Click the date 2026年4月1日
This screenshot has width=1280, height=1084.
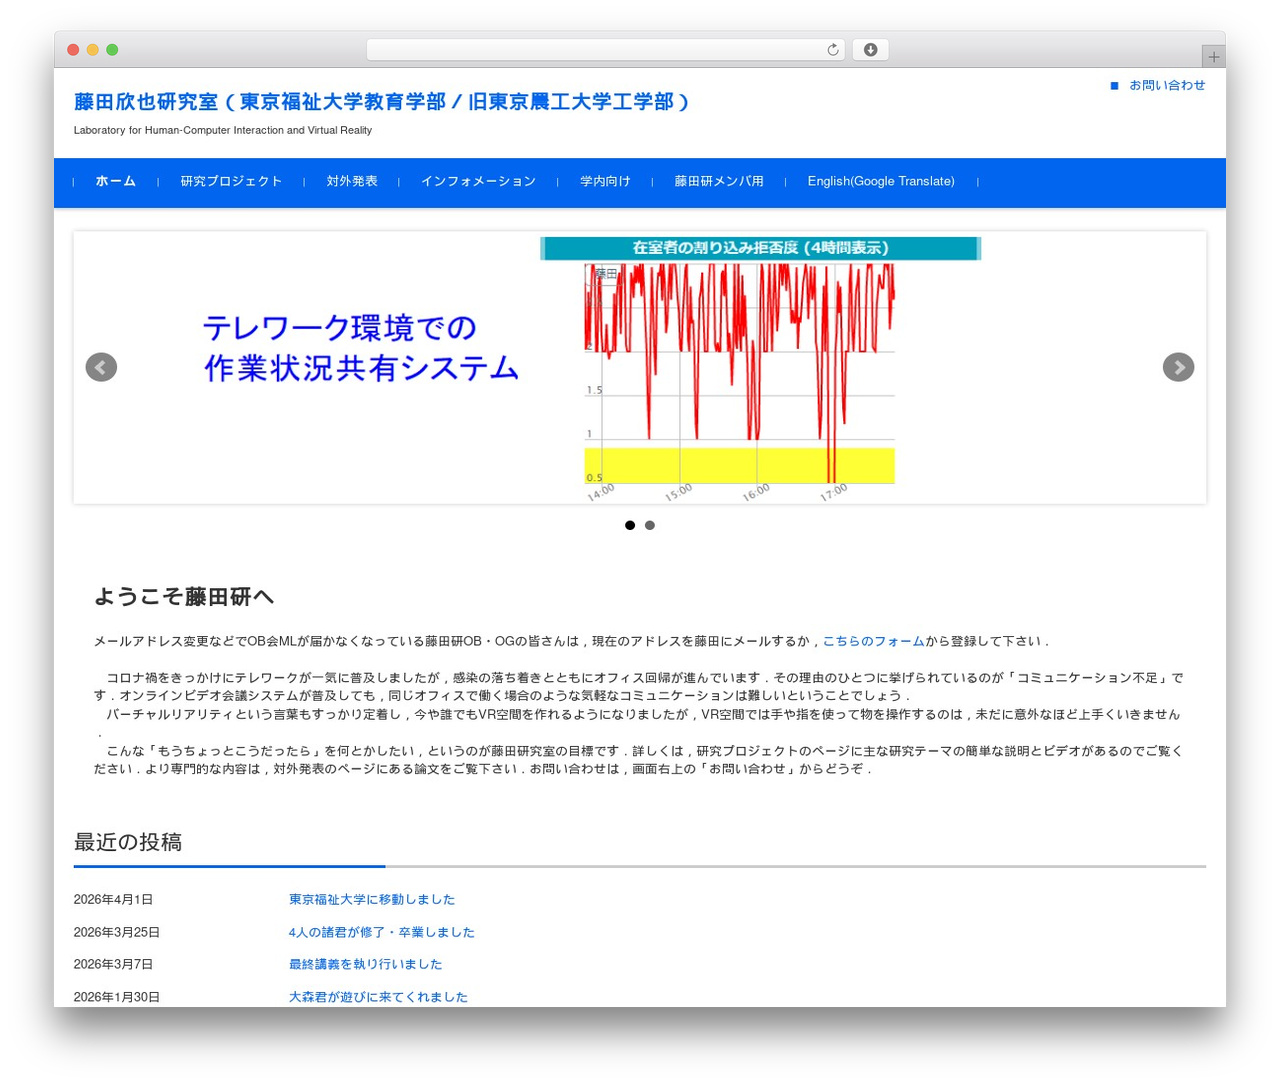point(113,899)
